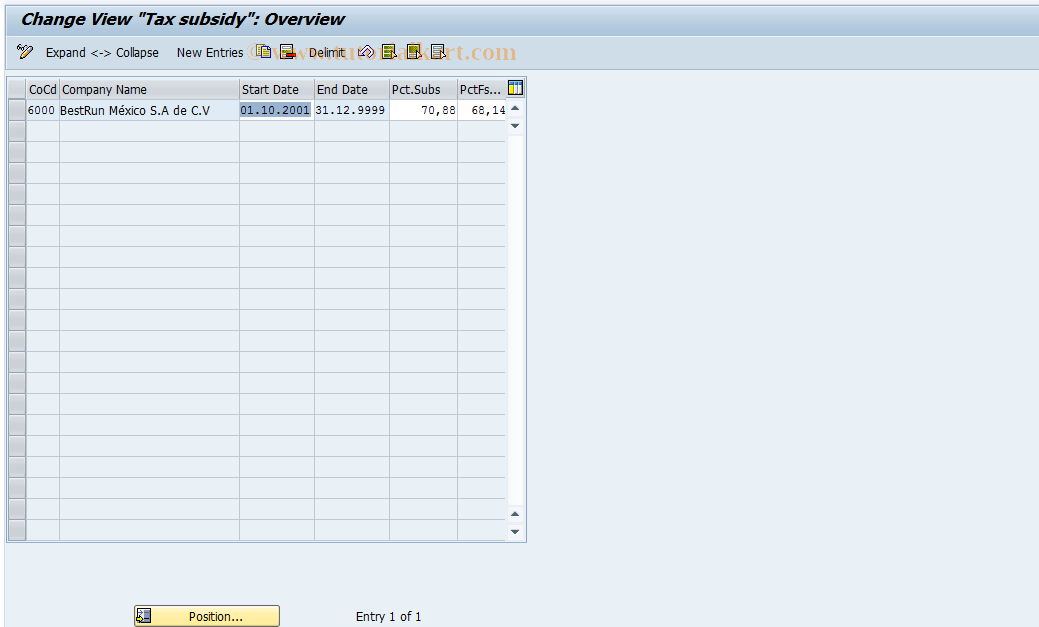Select the row for company 6000
This screenshot has height=627, width=1039.
[x=17, y=110]
